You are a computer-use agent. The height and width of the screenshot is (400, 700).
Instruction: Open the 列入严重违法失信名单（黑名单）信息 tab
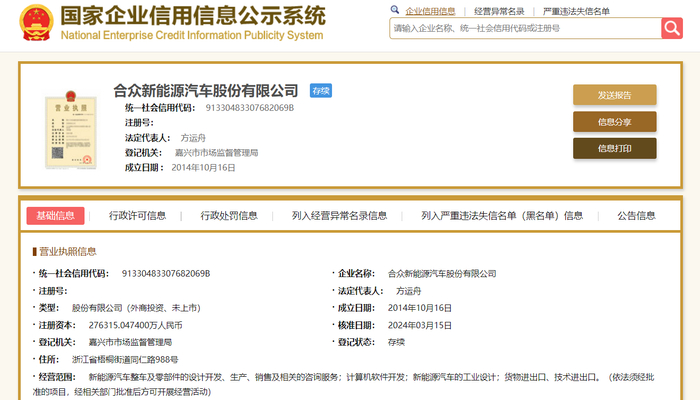tap(502, 216)
